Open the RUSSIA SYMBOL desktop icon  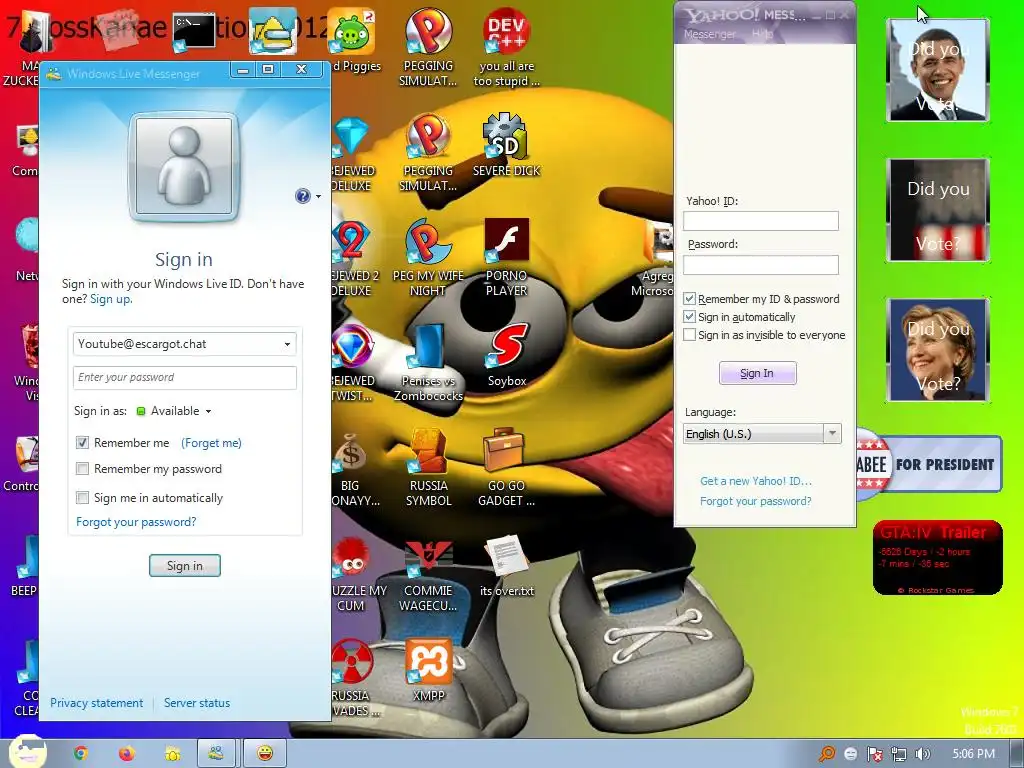[x=428, y=452]
